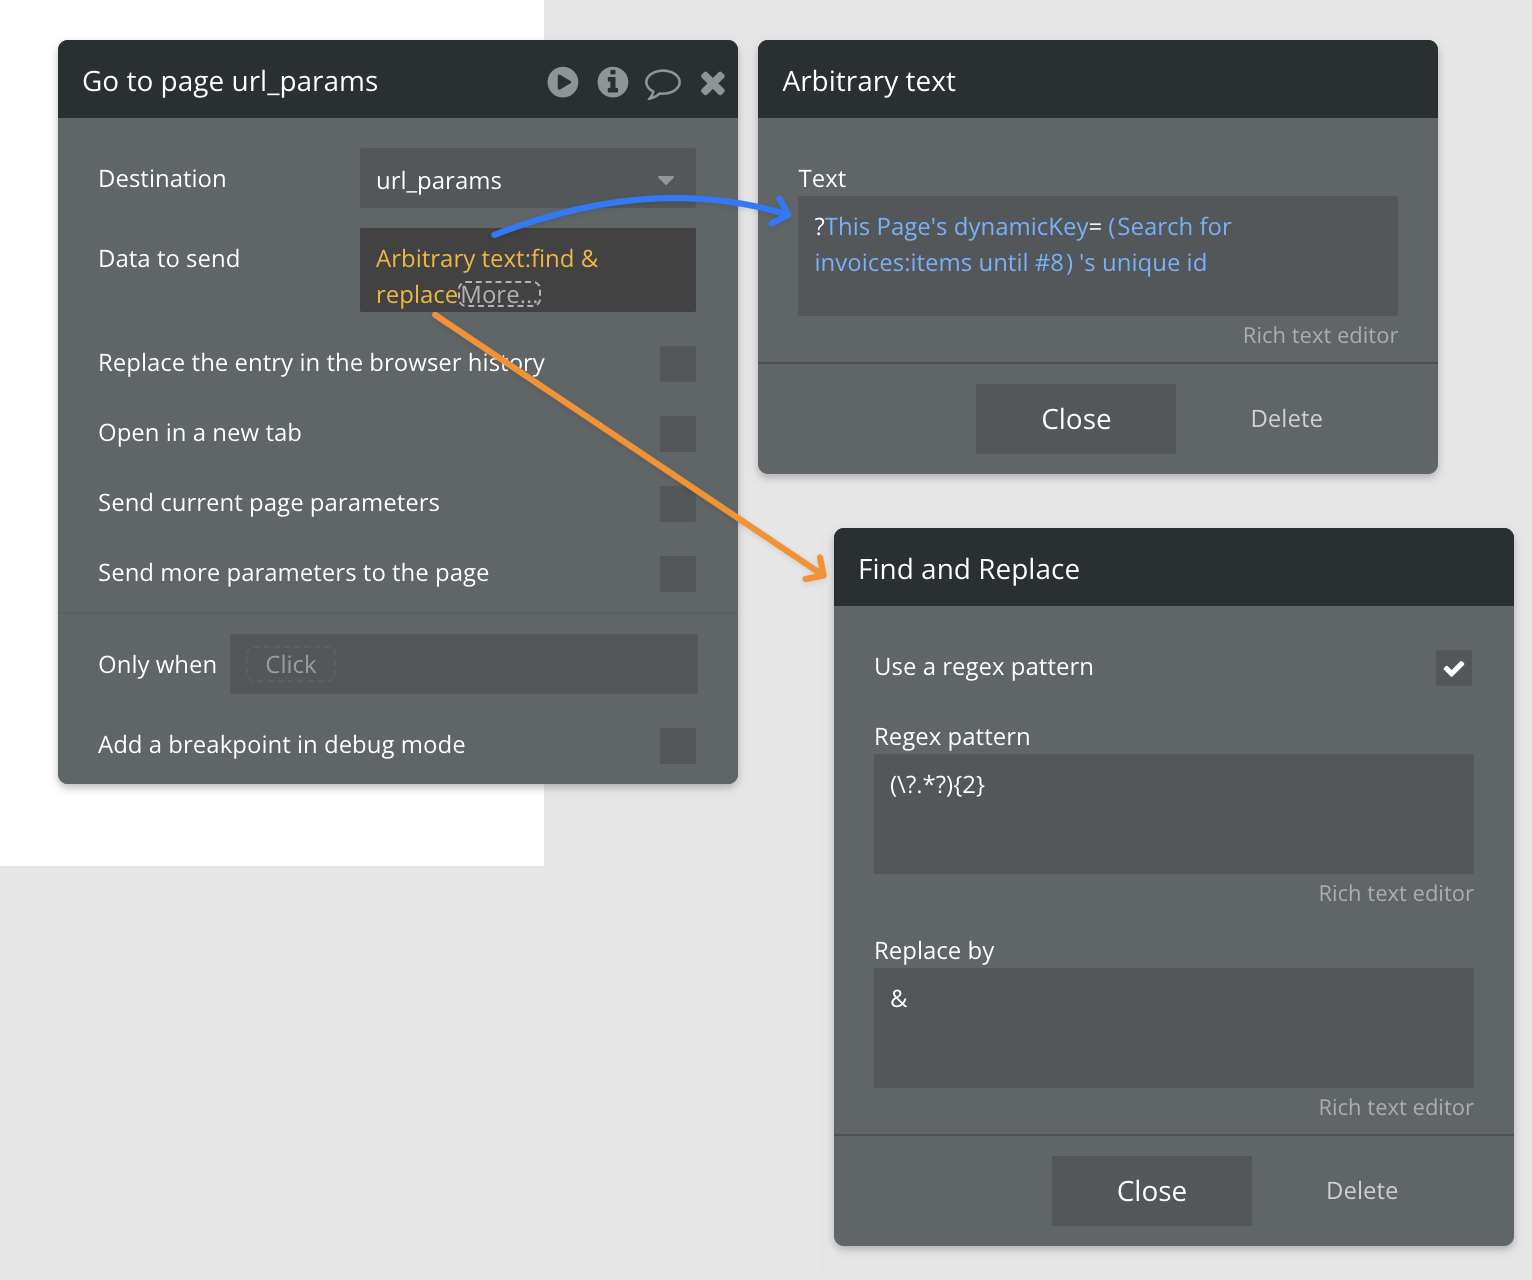Enable Send more parameters to the page
Image resolution: width=1532 pixels, height=1280 pixels.
[677, 574]
